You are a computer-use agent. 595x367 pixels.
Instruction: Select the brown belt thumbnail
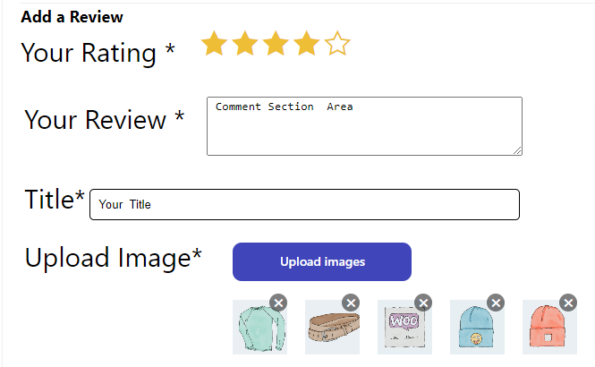(332, 327)
